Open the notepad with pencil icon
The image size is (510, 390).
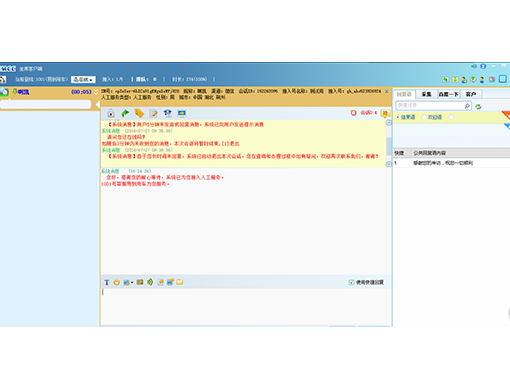pyautogui.click(x=154, y=113)
